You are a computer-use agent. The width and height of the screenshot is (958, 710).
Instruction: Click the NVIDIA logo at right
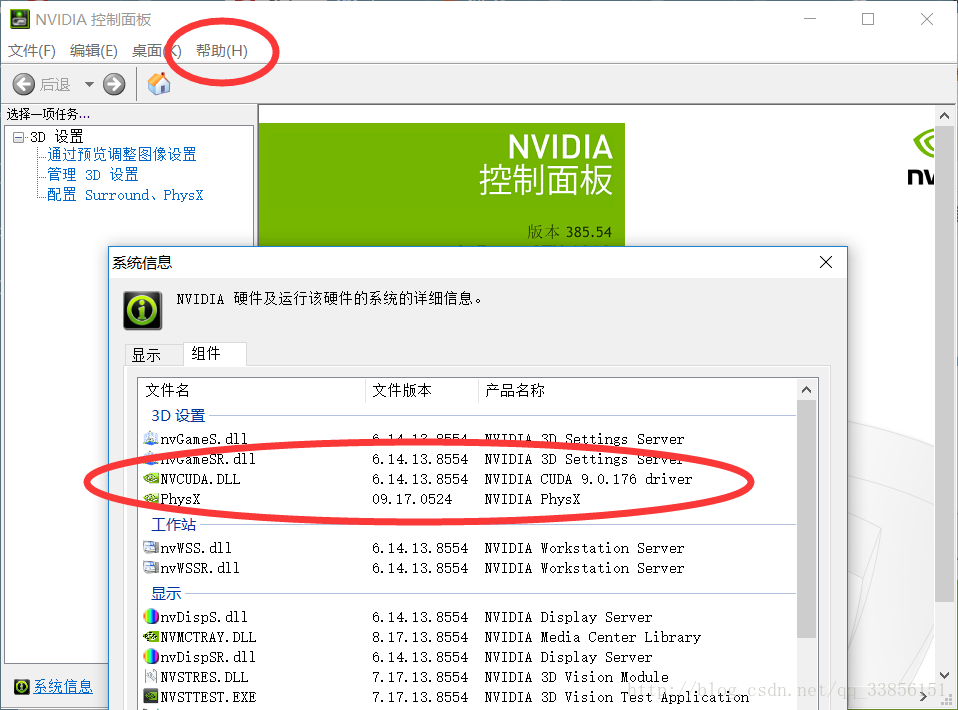(921, 158)
